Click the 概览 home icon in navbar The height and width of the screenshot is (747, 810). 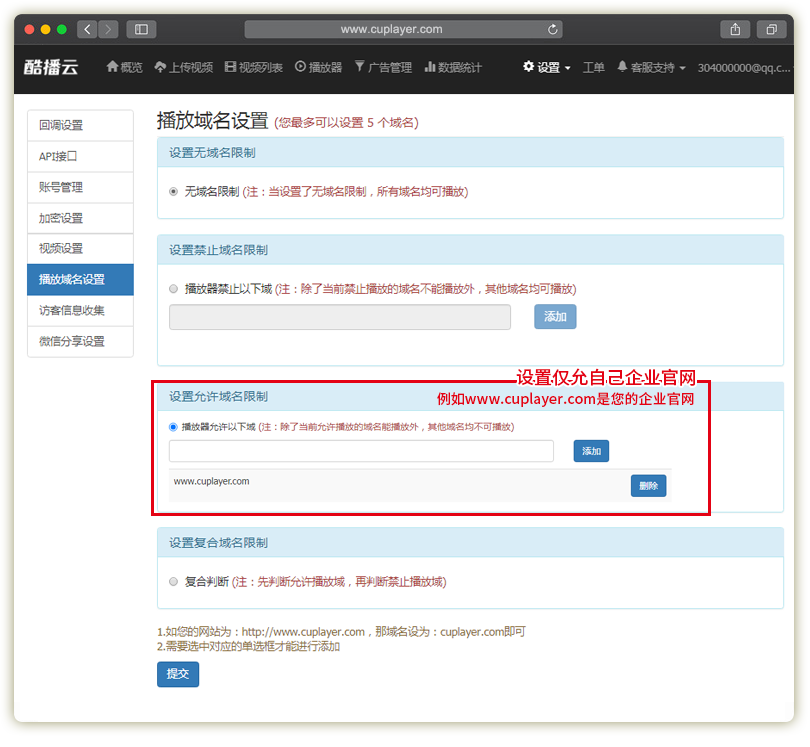pos(113,67)
